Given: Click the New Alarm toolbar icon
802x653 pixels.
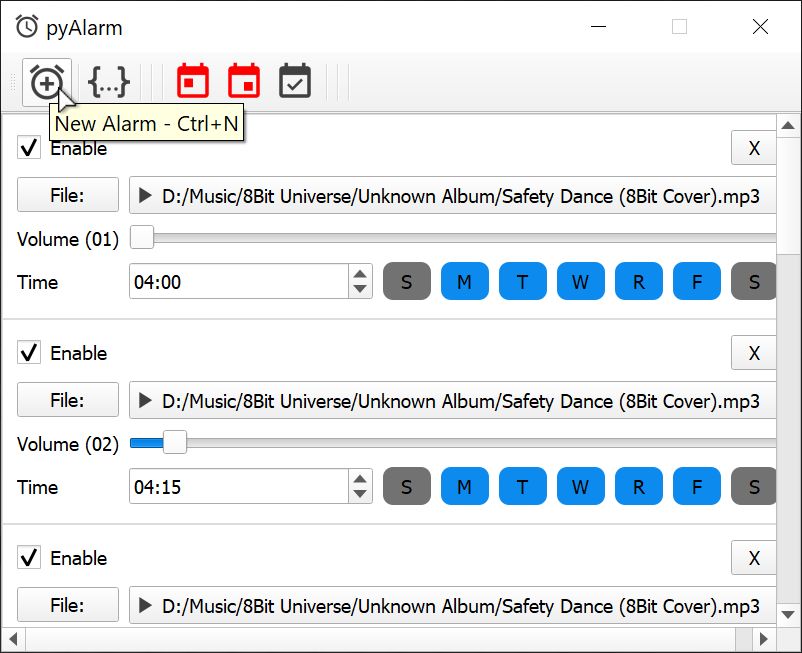Looking at the screenshot, I should [47, 82].
